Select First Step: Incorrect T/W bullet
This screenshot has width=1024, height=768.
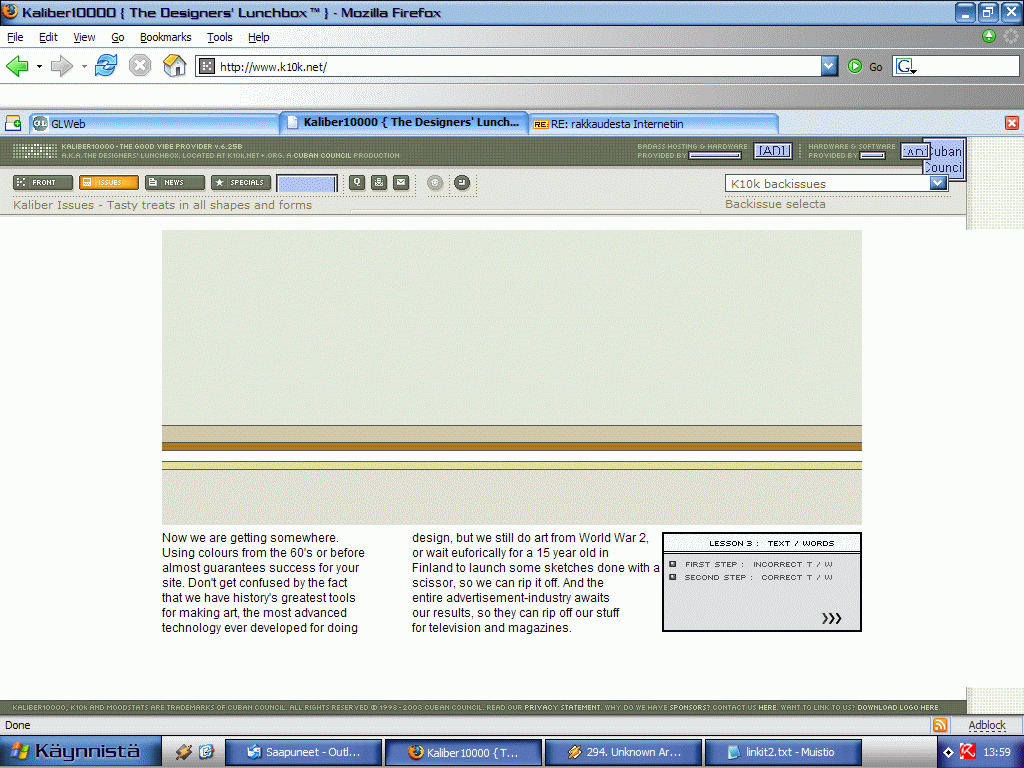tap(673, 564)
